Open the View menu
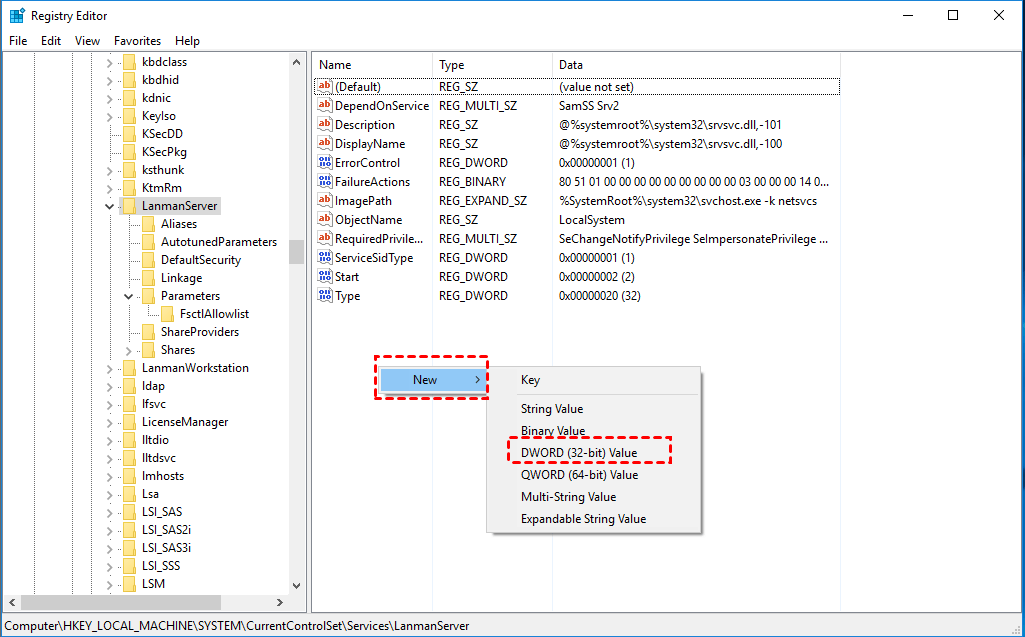This screenshot has height=637, width=1025. [87, 41]
